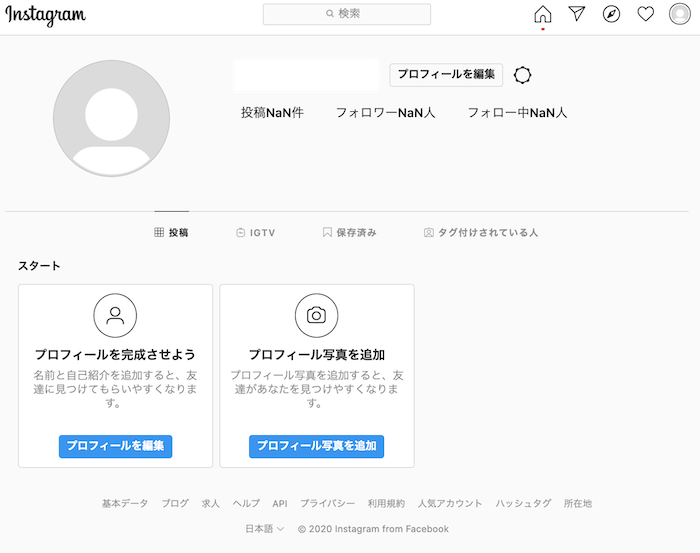Open the プライバシー footer link
700x553 pixels.
pyautogui.click(x=328, y=503)
